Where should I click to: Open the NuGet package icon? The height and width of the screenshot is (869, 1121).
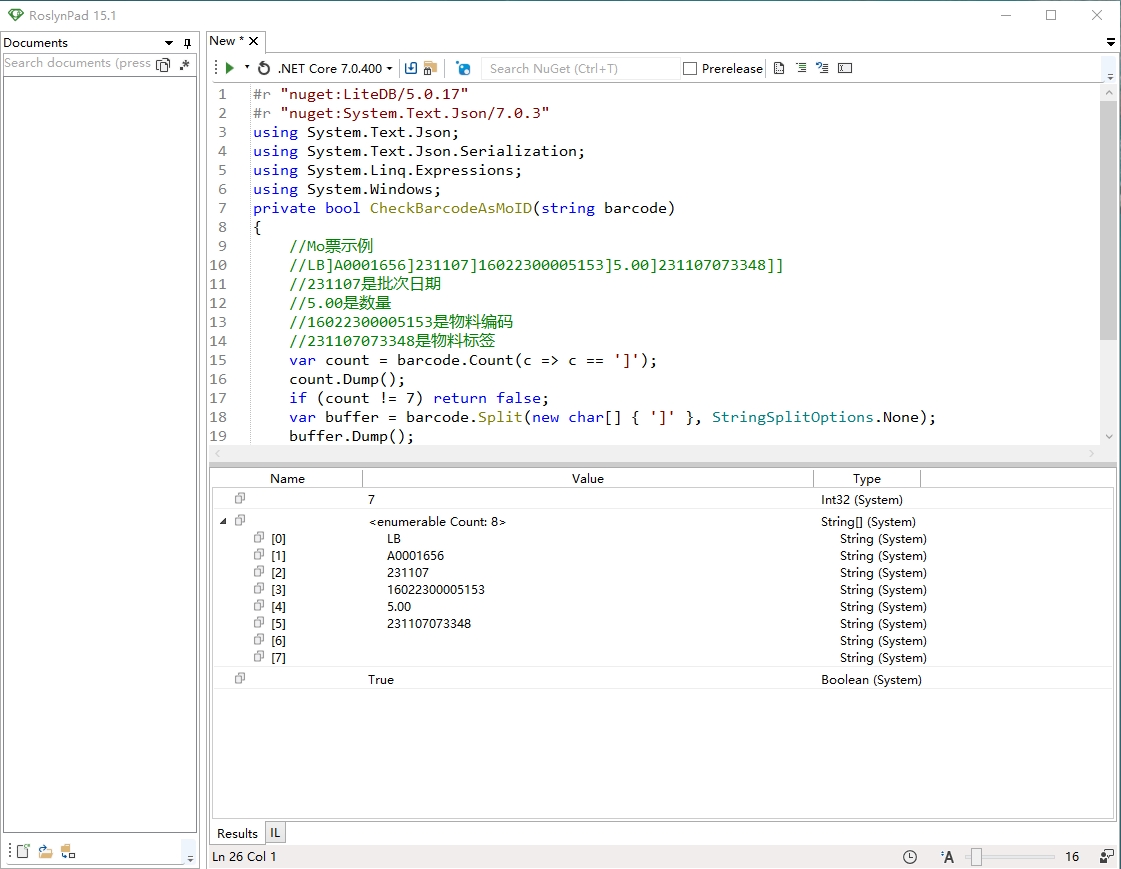[x=463, y=68]
